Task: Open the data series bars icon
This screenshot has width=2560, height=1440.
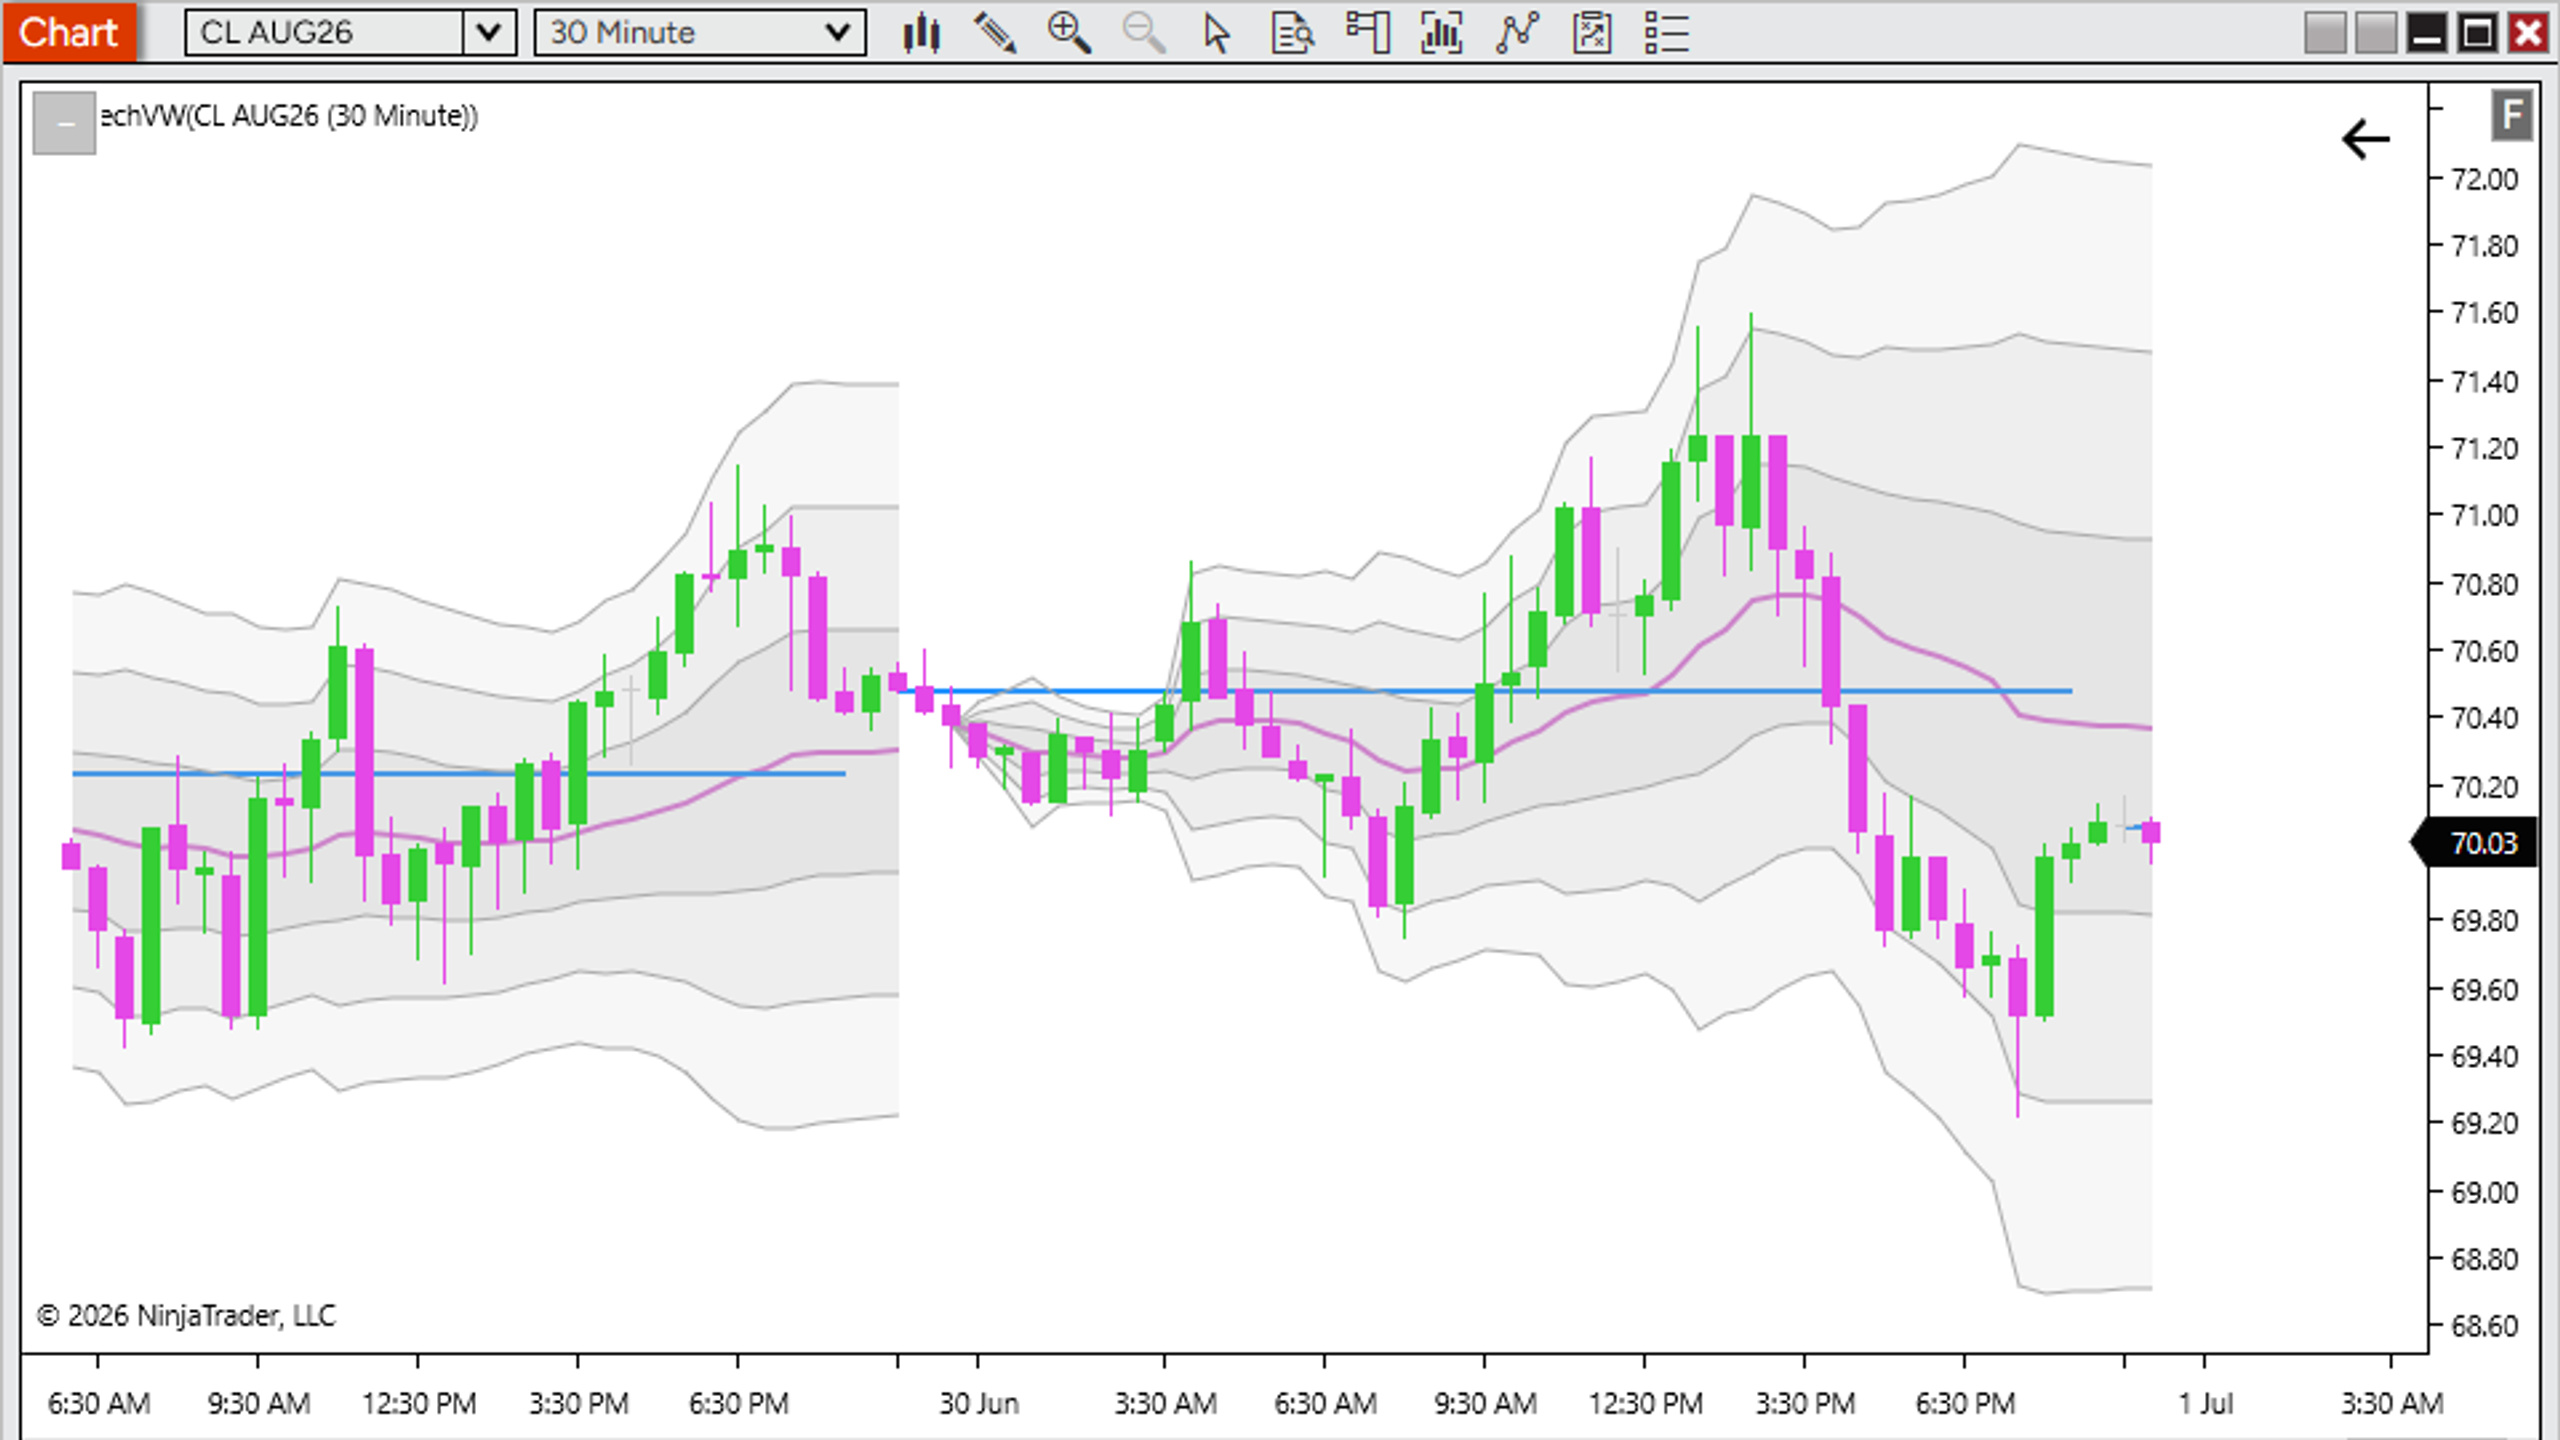Action: (x=1442, y=33)
